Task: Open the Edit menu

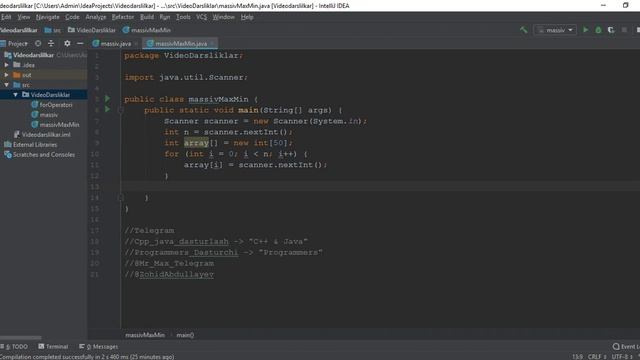Action: [x=6, y=17]
